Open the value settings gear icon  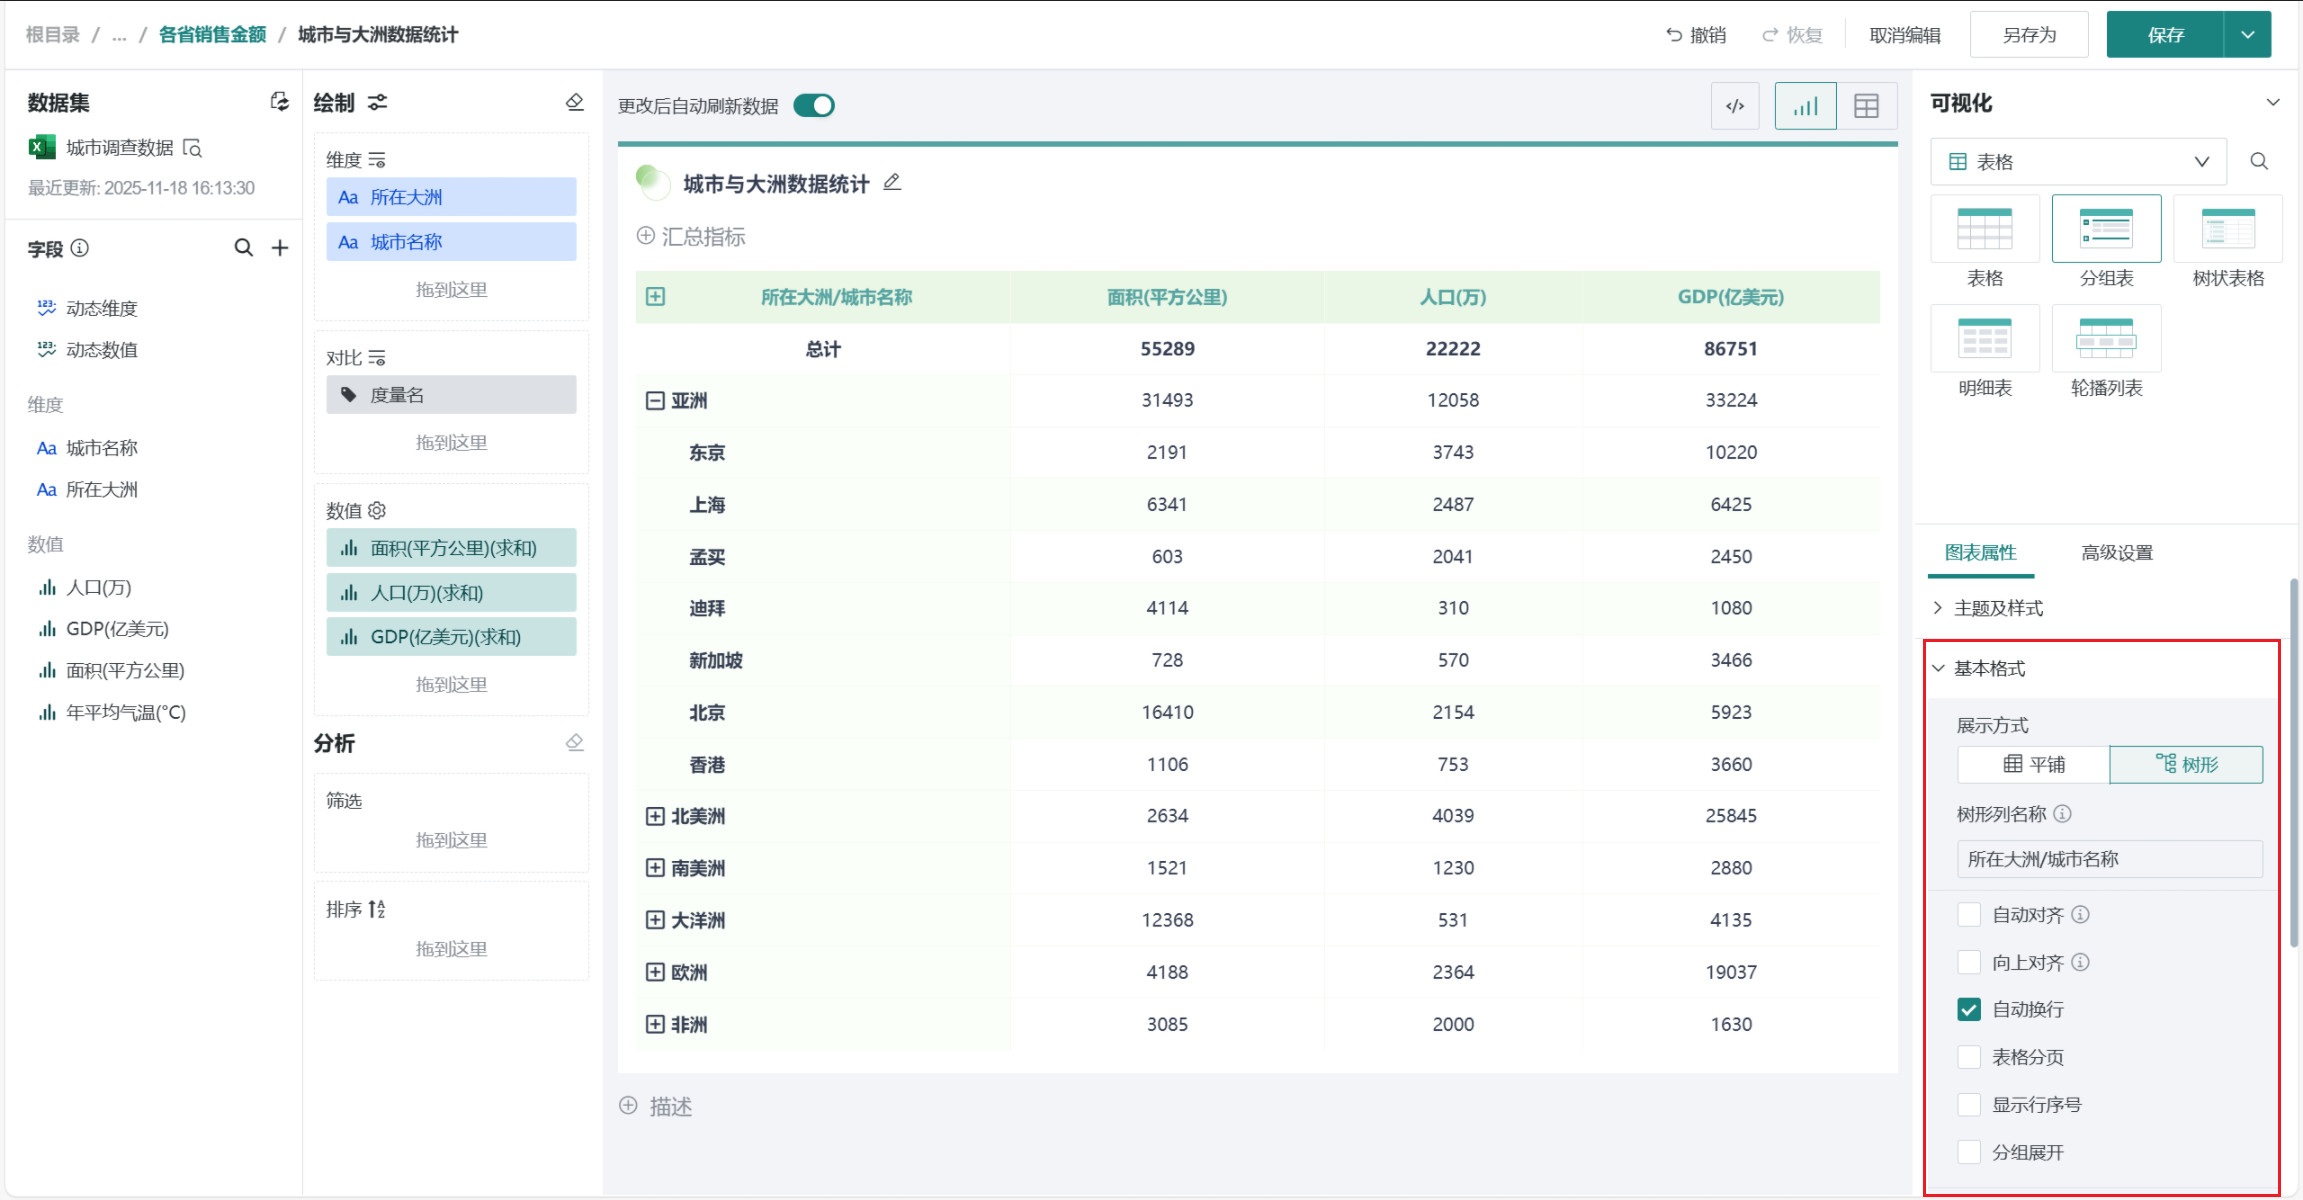[x=377, y=510]
